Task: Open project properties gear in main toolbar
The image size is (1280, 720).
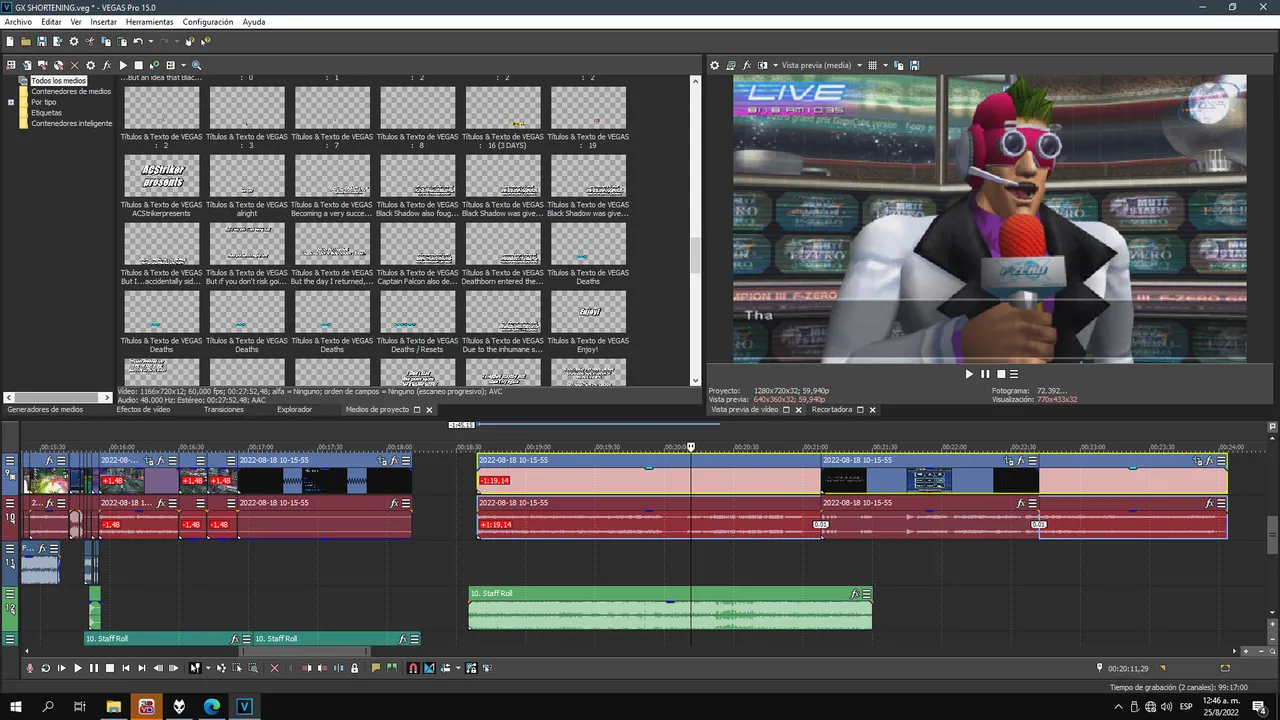Action: (x=74, y=41)
